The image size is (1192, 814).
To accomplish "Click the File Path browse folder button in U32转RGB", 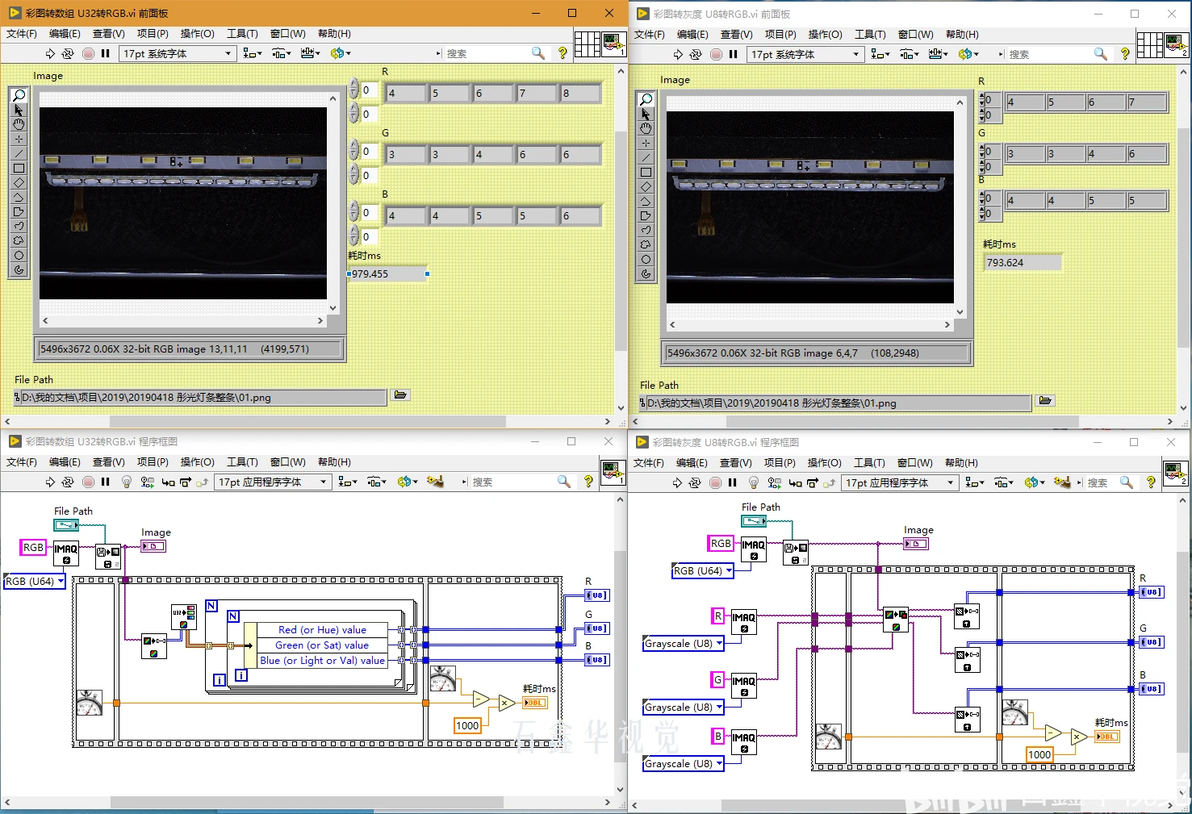I will (x=400, y=396).
